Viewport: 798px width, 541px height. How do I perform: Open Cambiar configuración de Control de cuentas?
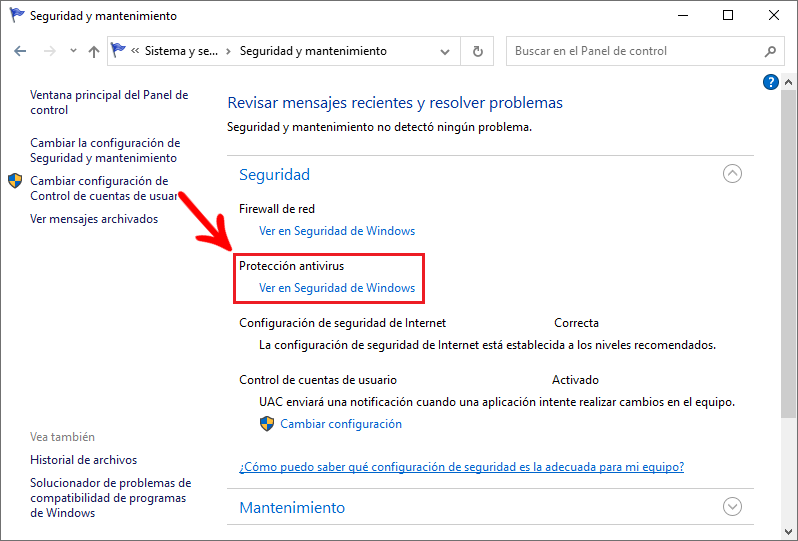[x=103, y=188]
